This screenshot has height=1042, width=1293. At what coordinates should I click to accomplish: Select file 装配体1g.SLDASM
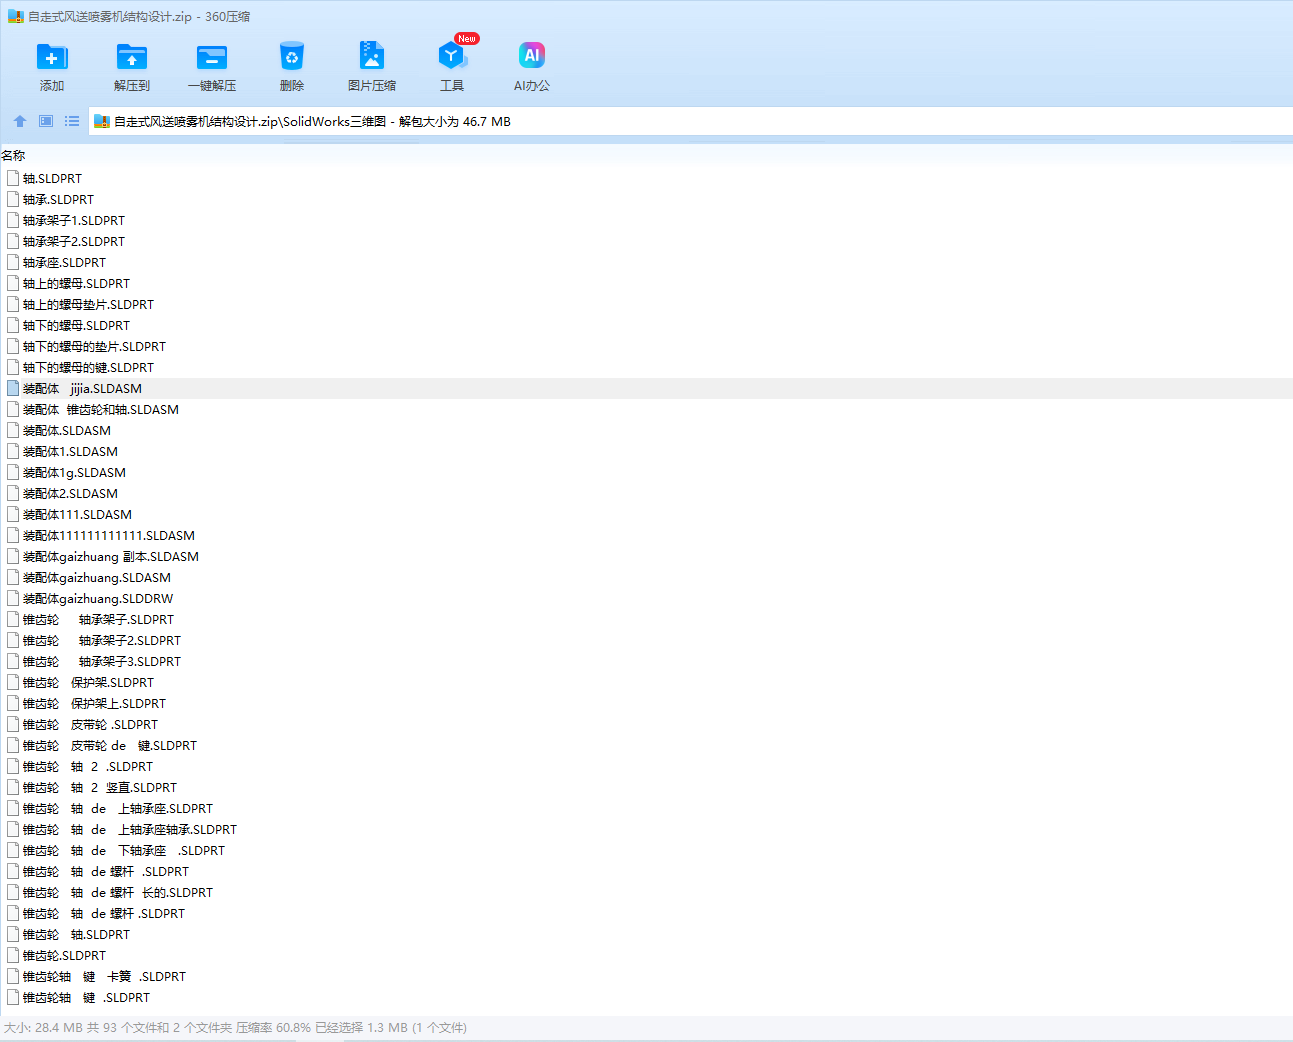click(x=74, y=472)
